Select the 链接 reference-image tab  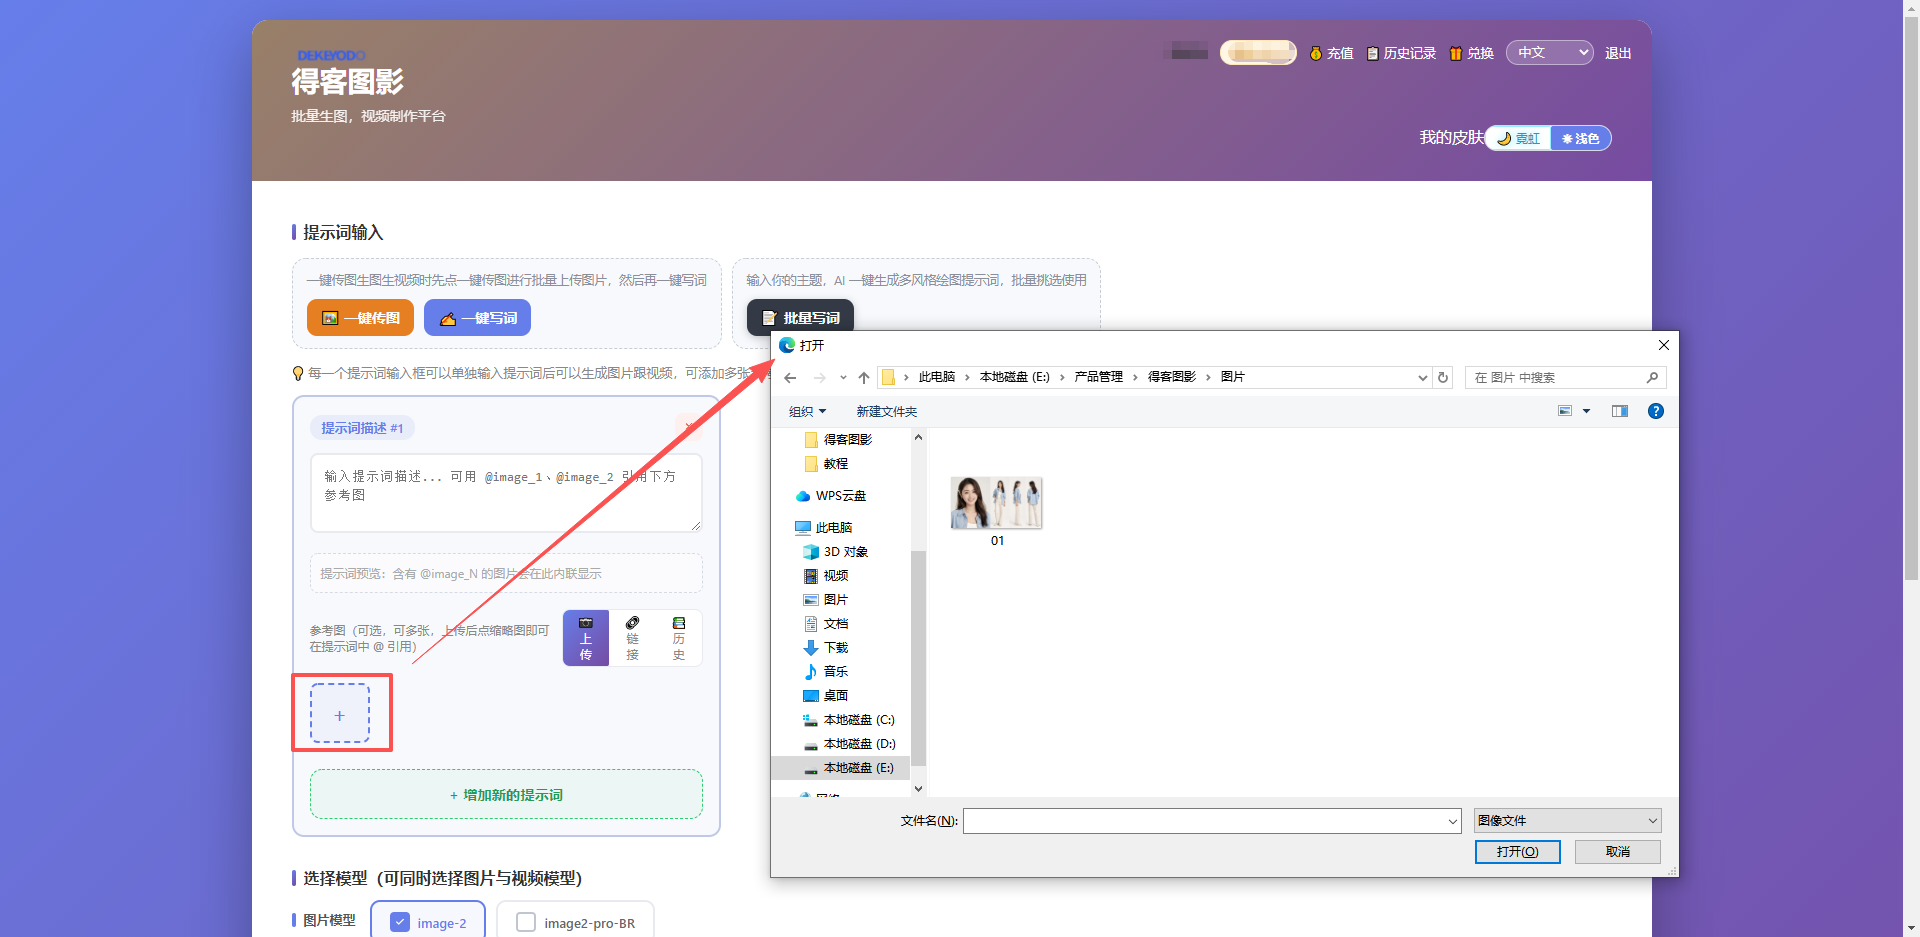(632, 638)
